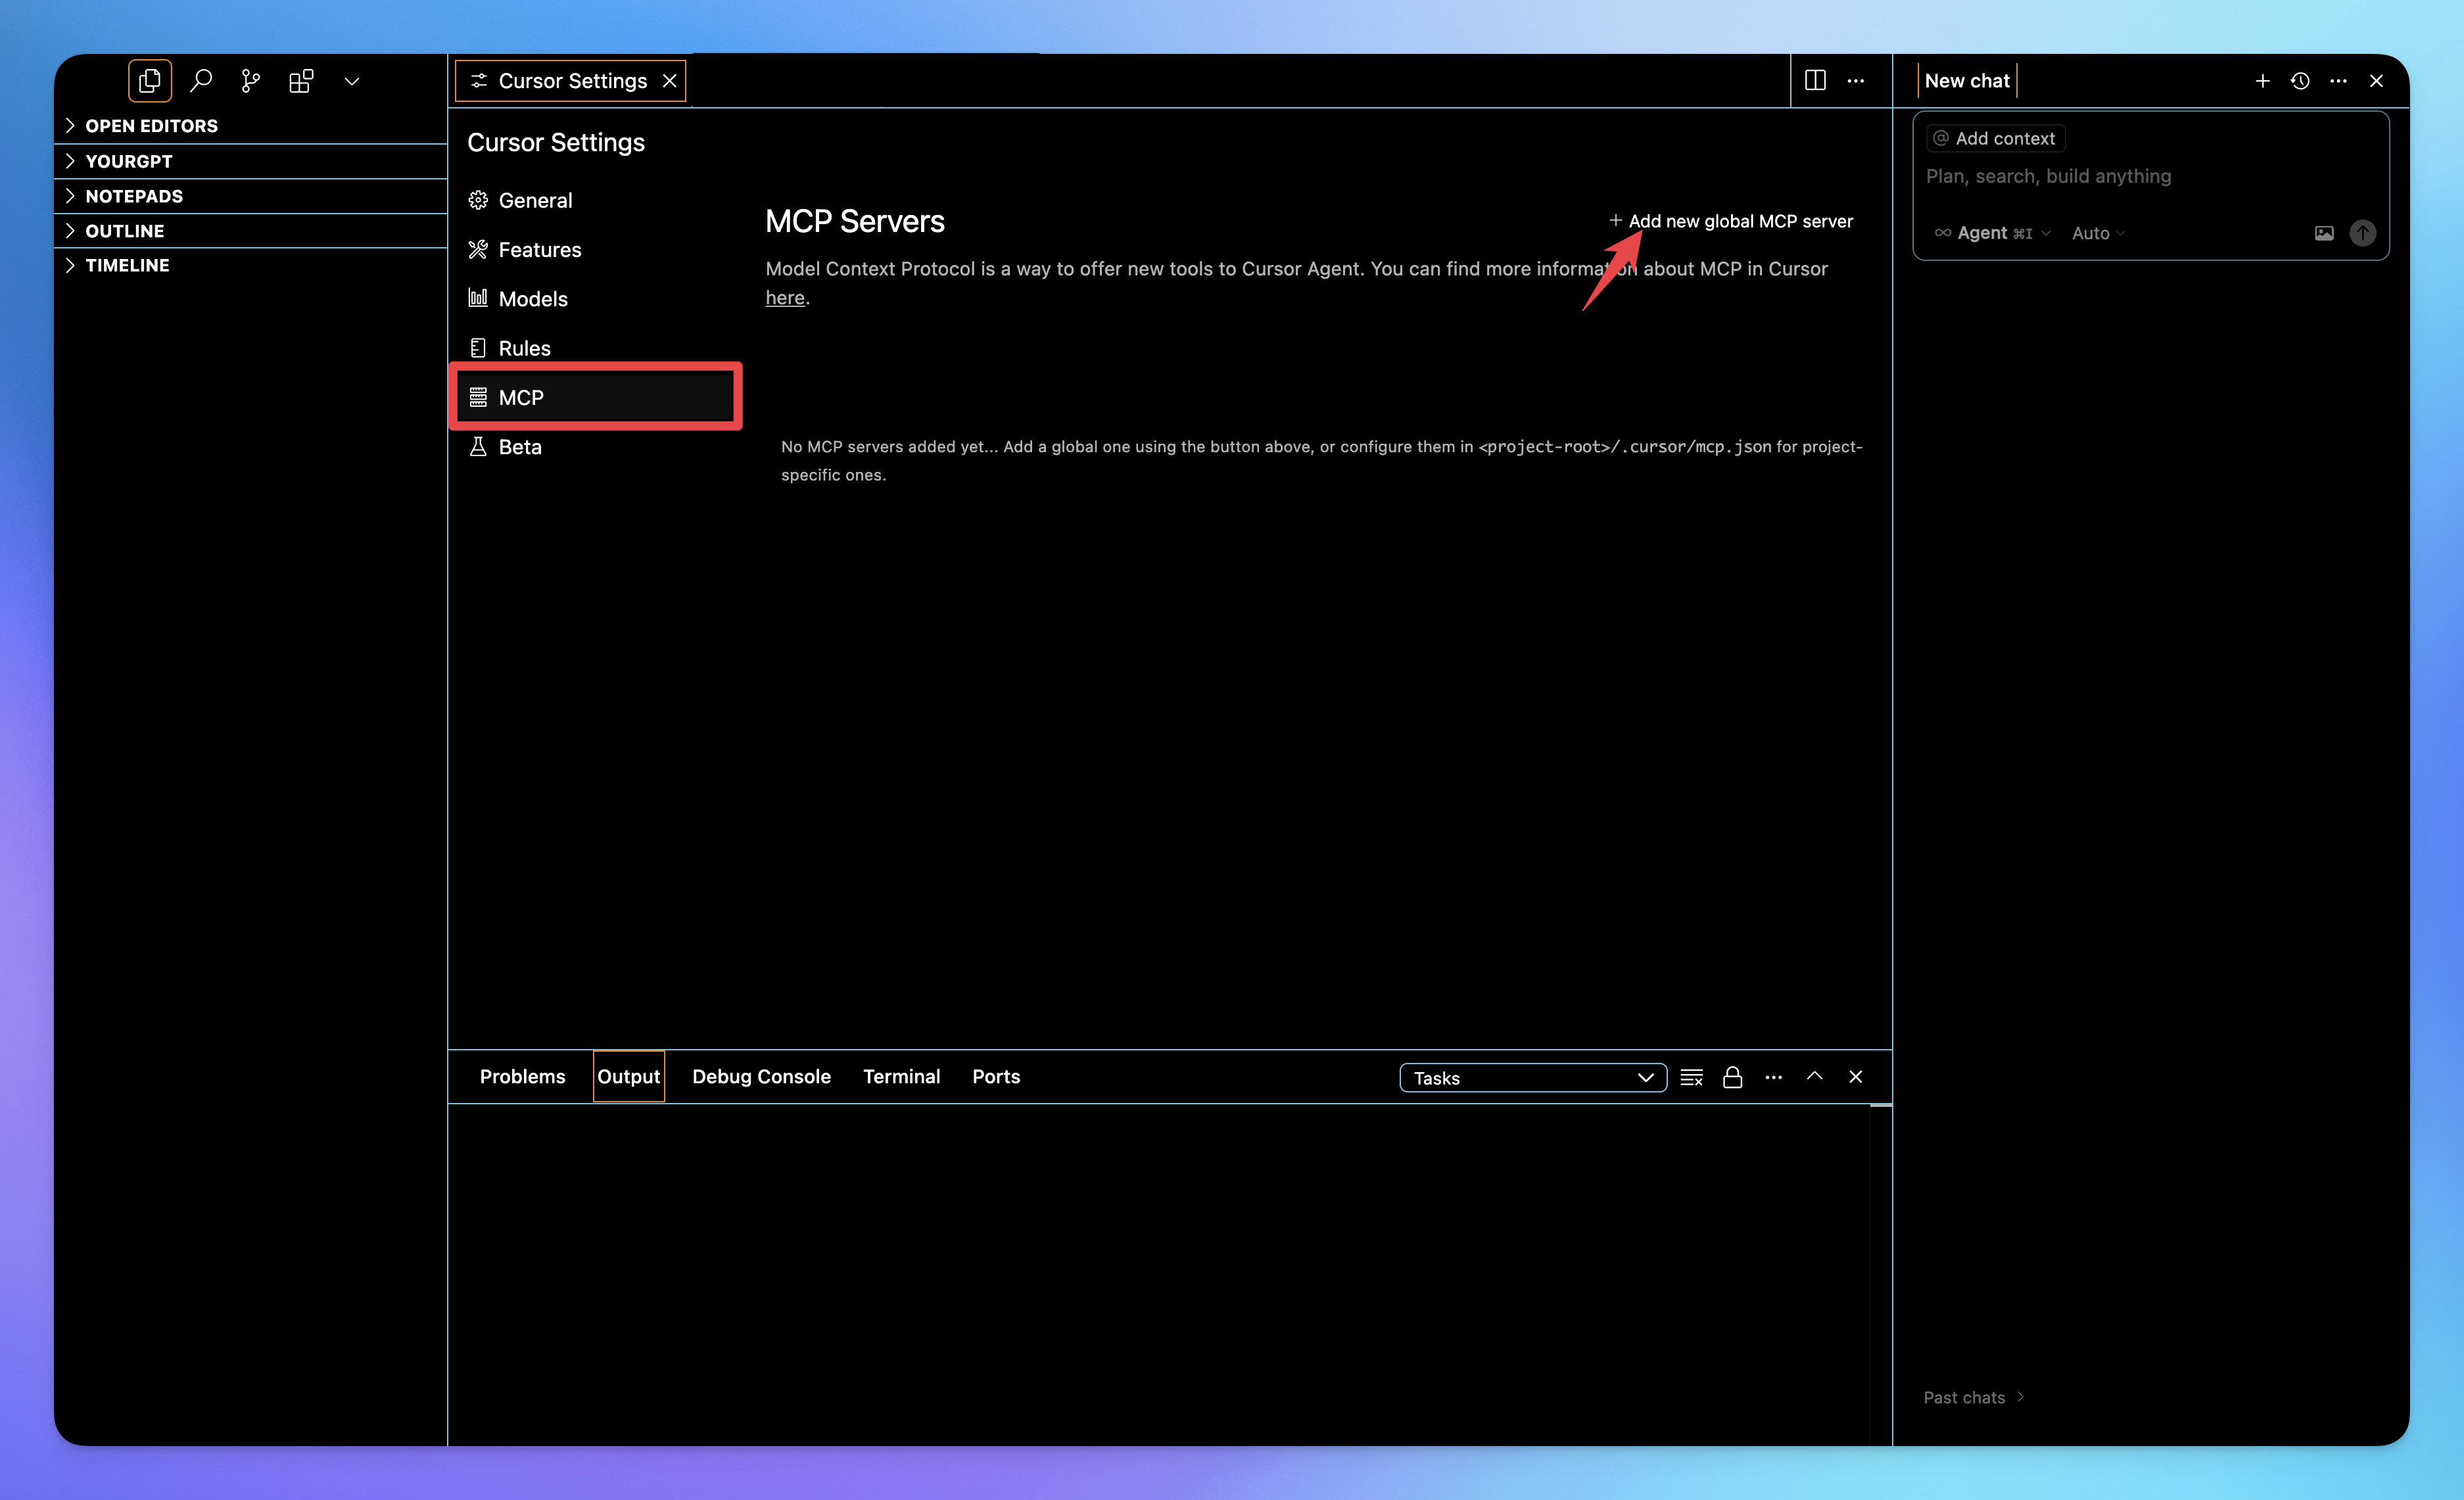
Task: Select MCP settings section
Action: (597, 397)
